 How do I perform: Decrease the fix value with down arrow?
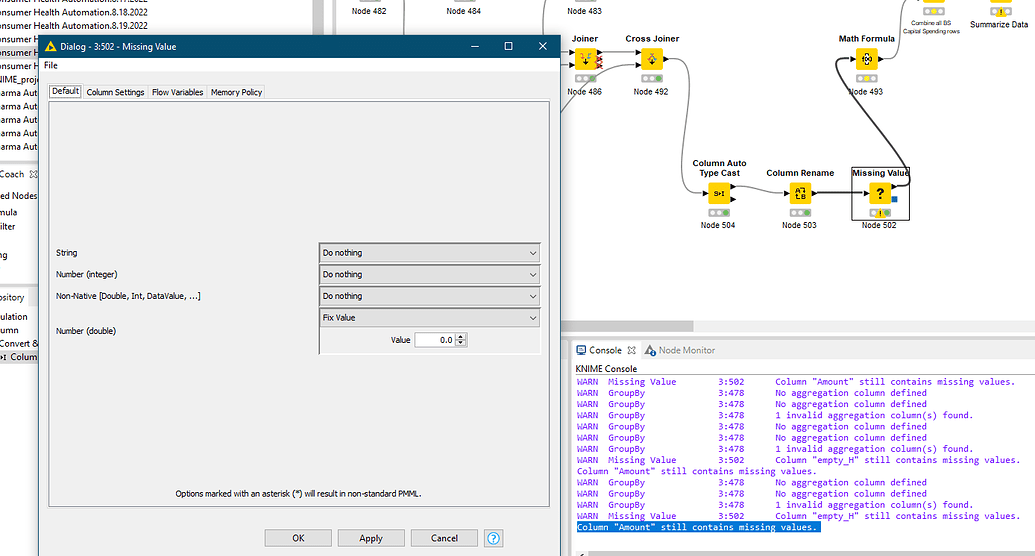tap(461, 343)
